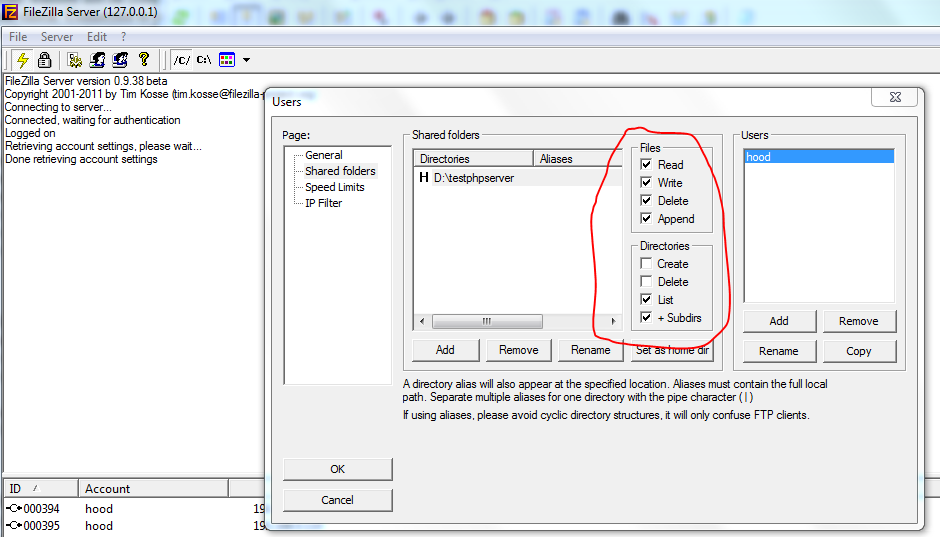Click Cancel in the Users dialog
The width and height of the screenshot is (940, 537).
point(338,500)
